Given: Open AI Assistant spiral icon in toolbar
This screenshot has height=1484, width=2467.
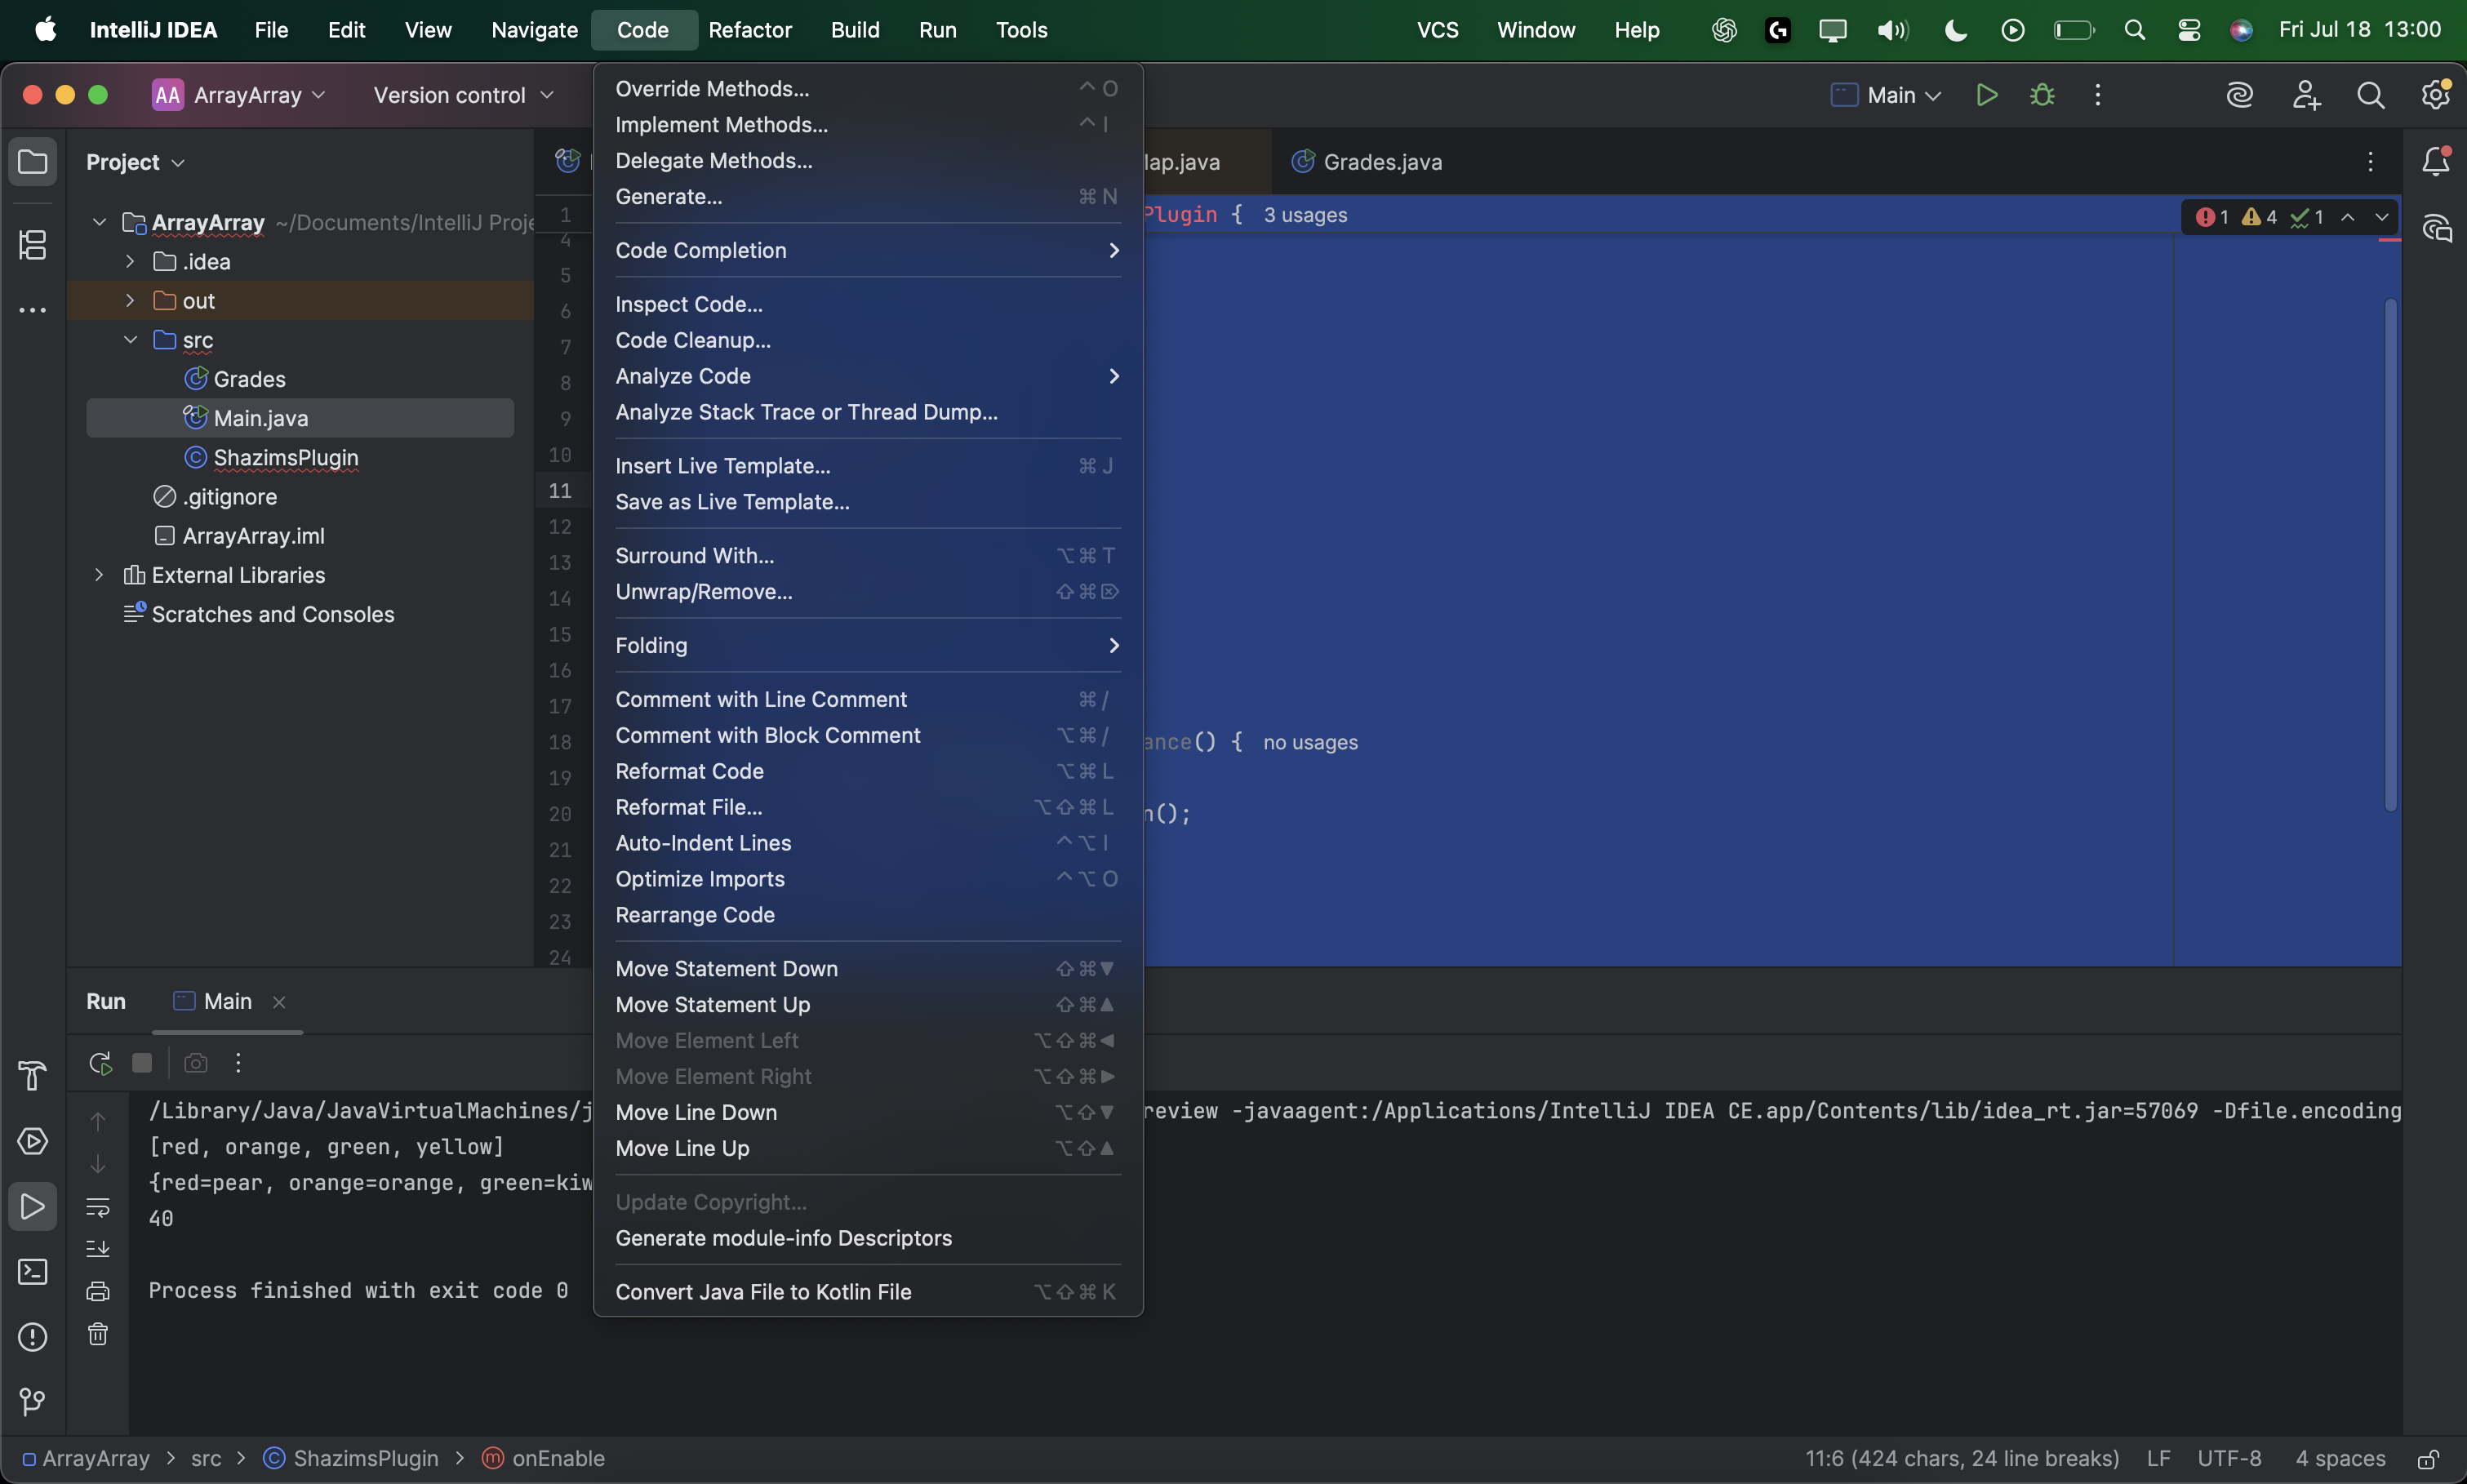Looking at the screenshot, I should click(2240, 95).
